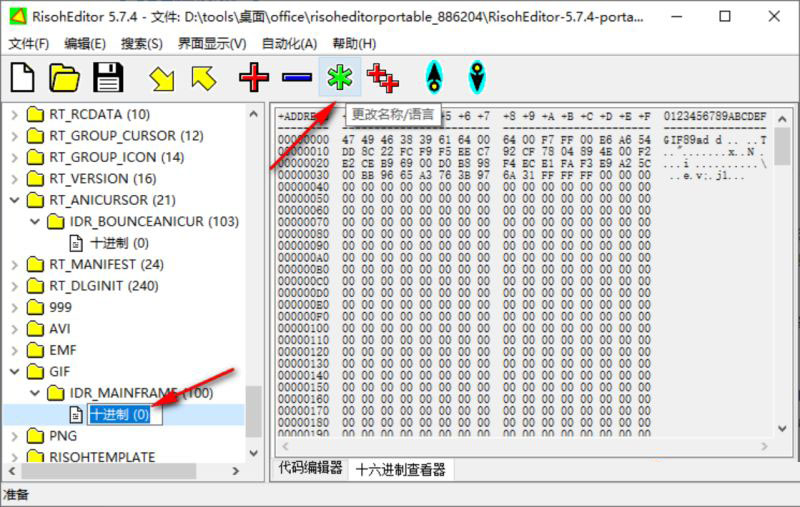The width and height of the screenshot is (800, 507).
Task: Open the 界面显示(V) menu
Action: (x=212, y=43)
